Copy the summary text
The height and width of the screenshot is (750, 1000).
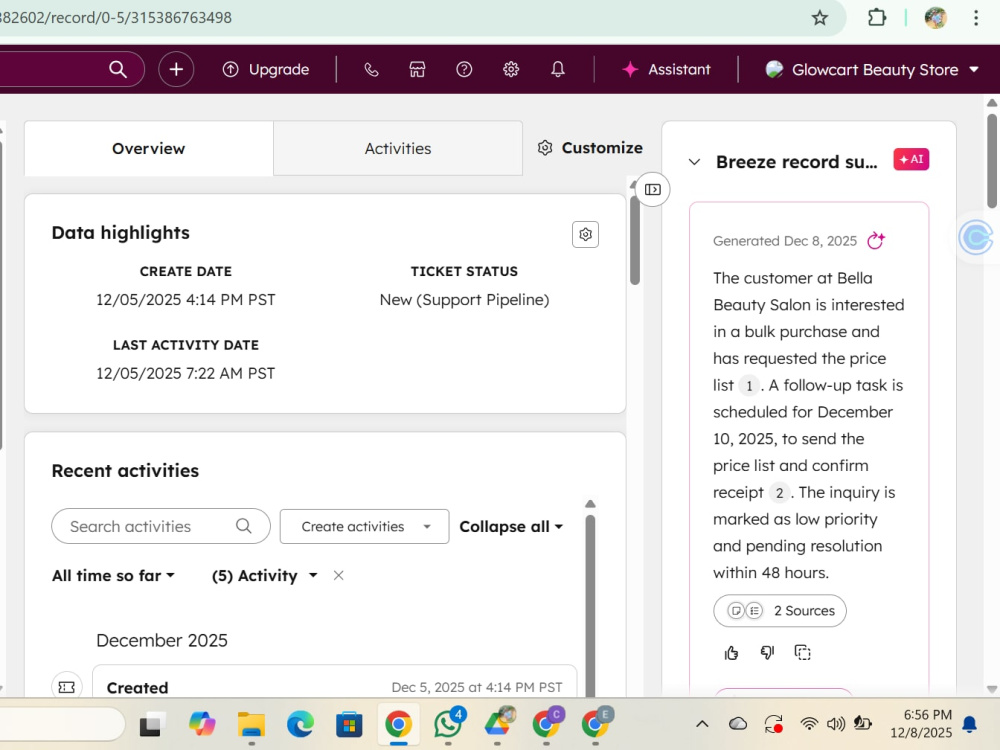(x=802, y=652)
